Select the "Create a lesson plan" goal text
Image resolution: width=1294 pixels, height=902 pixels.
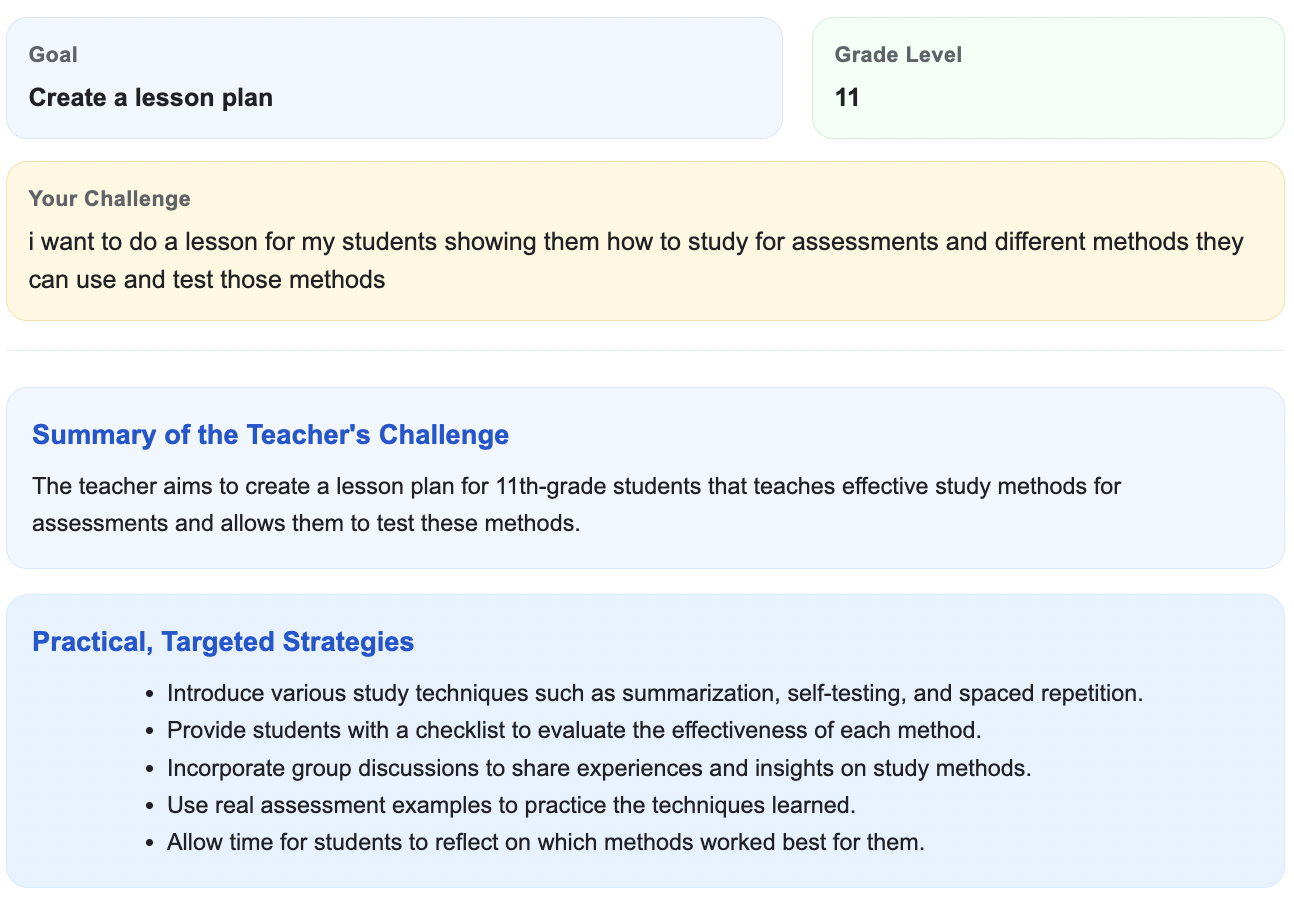151,98
